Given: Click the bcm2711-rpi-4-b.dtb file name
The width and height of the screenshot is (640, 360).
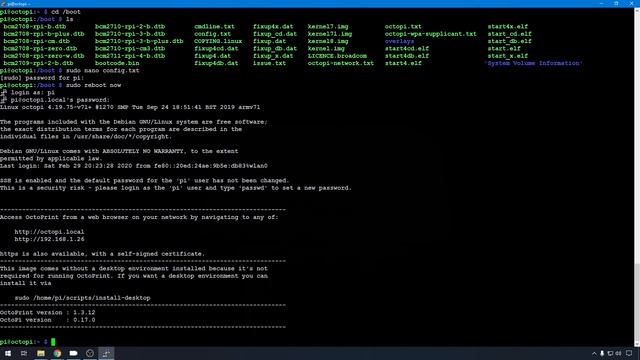Looking at the screenshot, I should point(130,56).
